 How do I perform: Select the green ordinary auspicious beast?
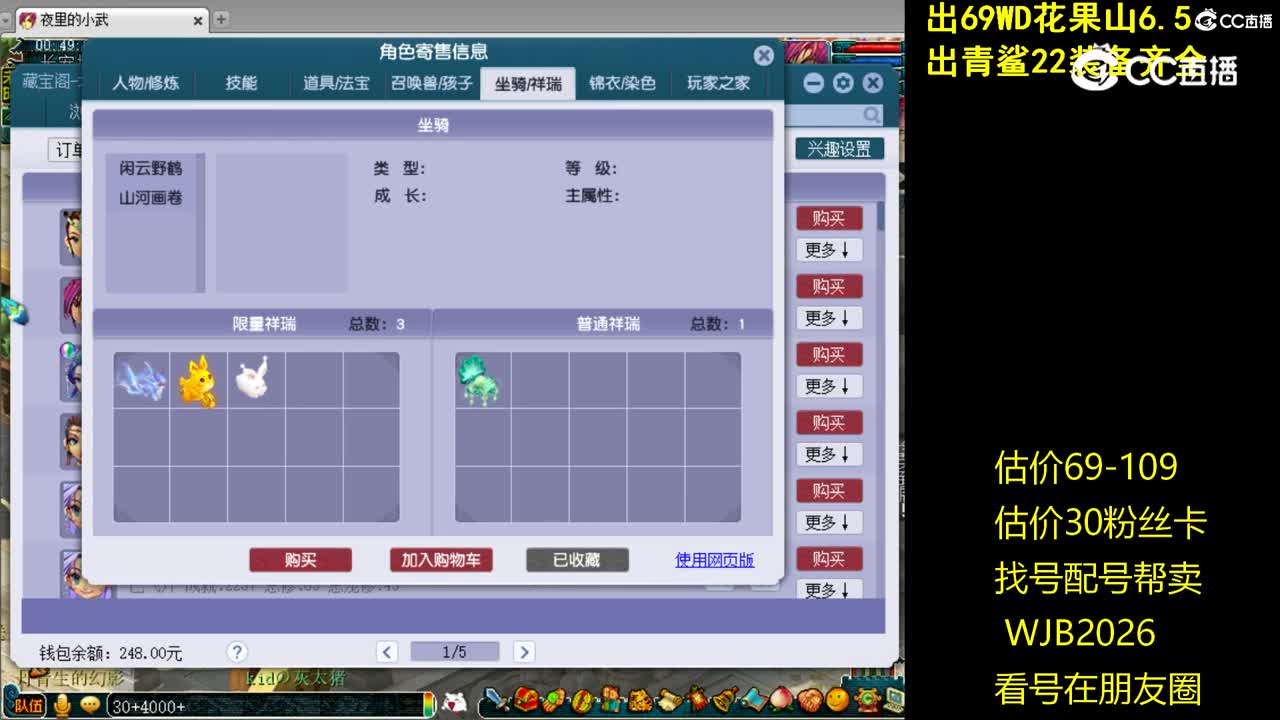tap(483, 380)
